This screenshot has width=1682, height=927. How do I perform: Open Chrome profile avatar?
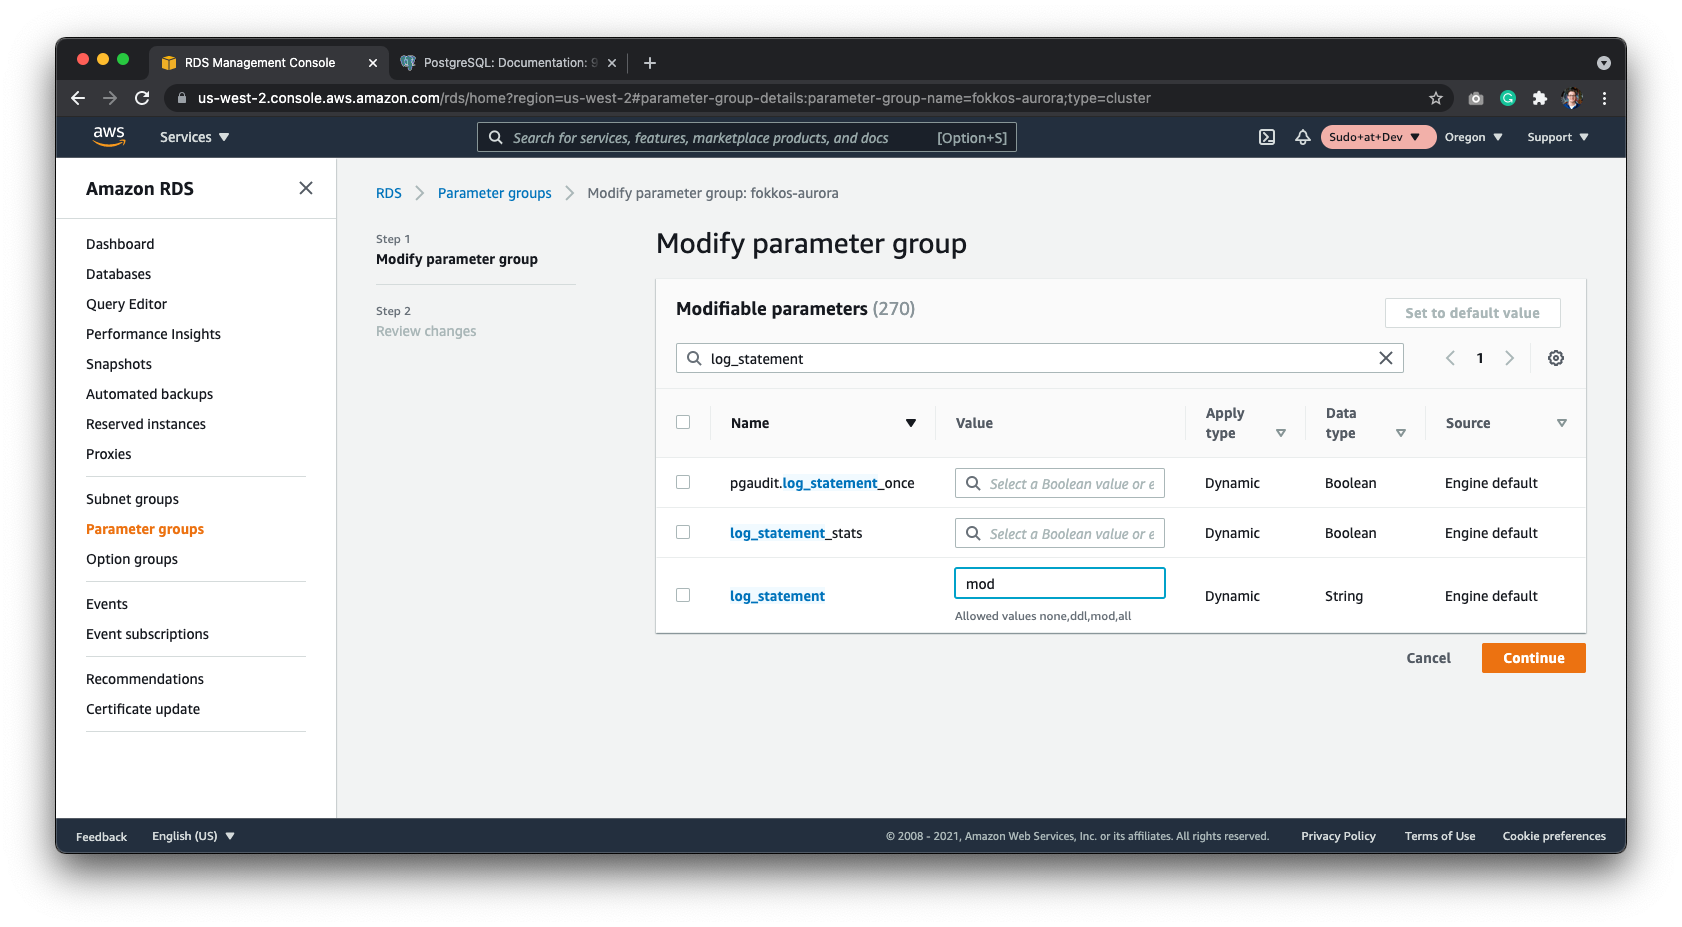click(1572, 98)
